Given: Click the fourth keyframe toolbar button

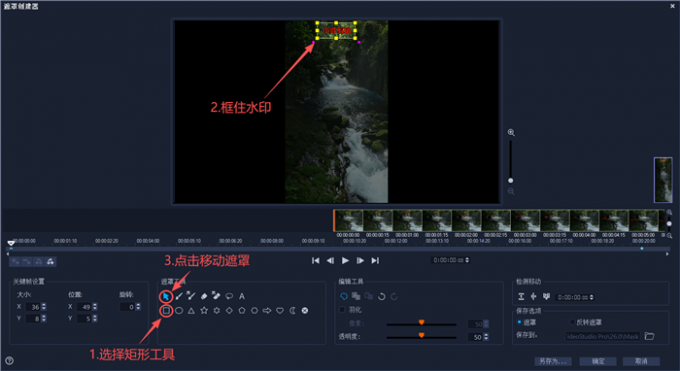Looking at the screenshot, I should click(x=50, y=262).
